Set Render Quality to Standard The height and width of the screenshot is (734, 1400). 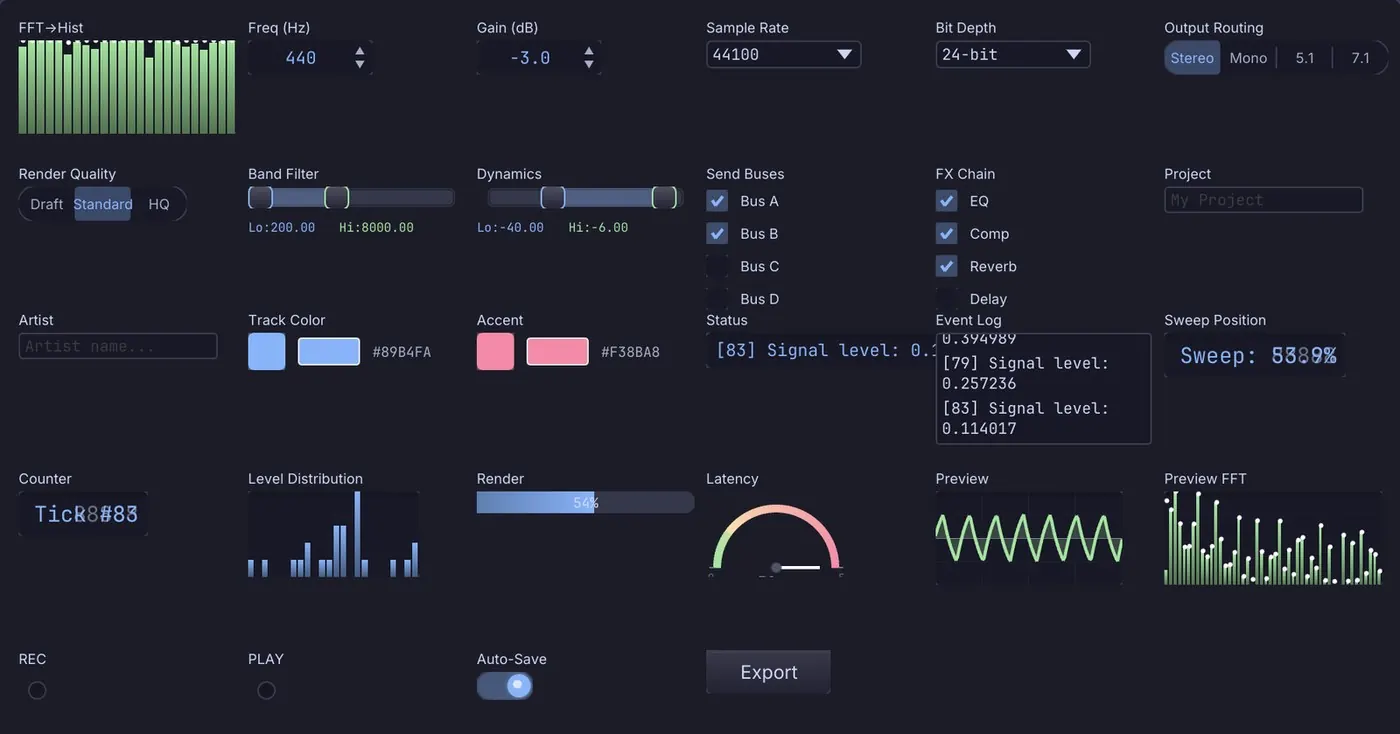[103, 204]
